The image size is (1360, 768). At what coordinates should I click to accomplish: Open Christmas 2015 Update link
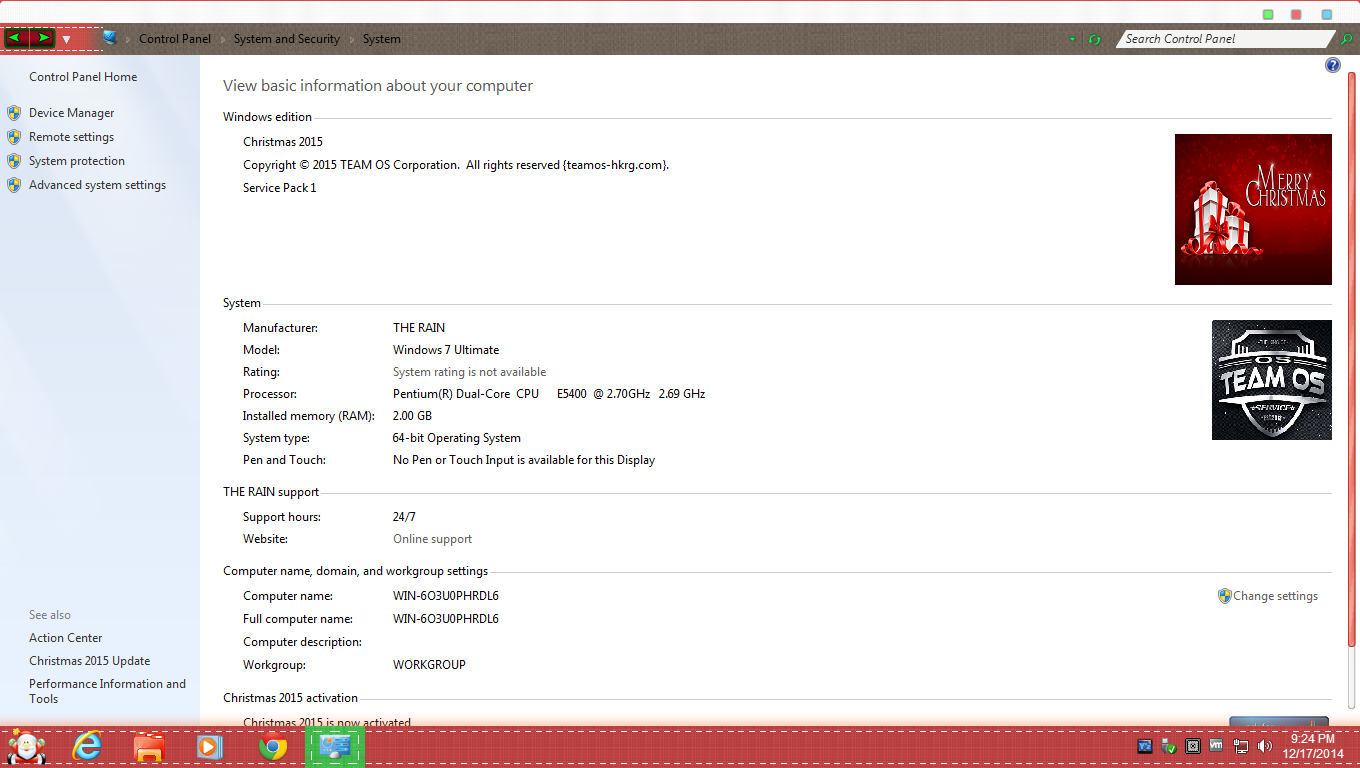click(89, 661)
